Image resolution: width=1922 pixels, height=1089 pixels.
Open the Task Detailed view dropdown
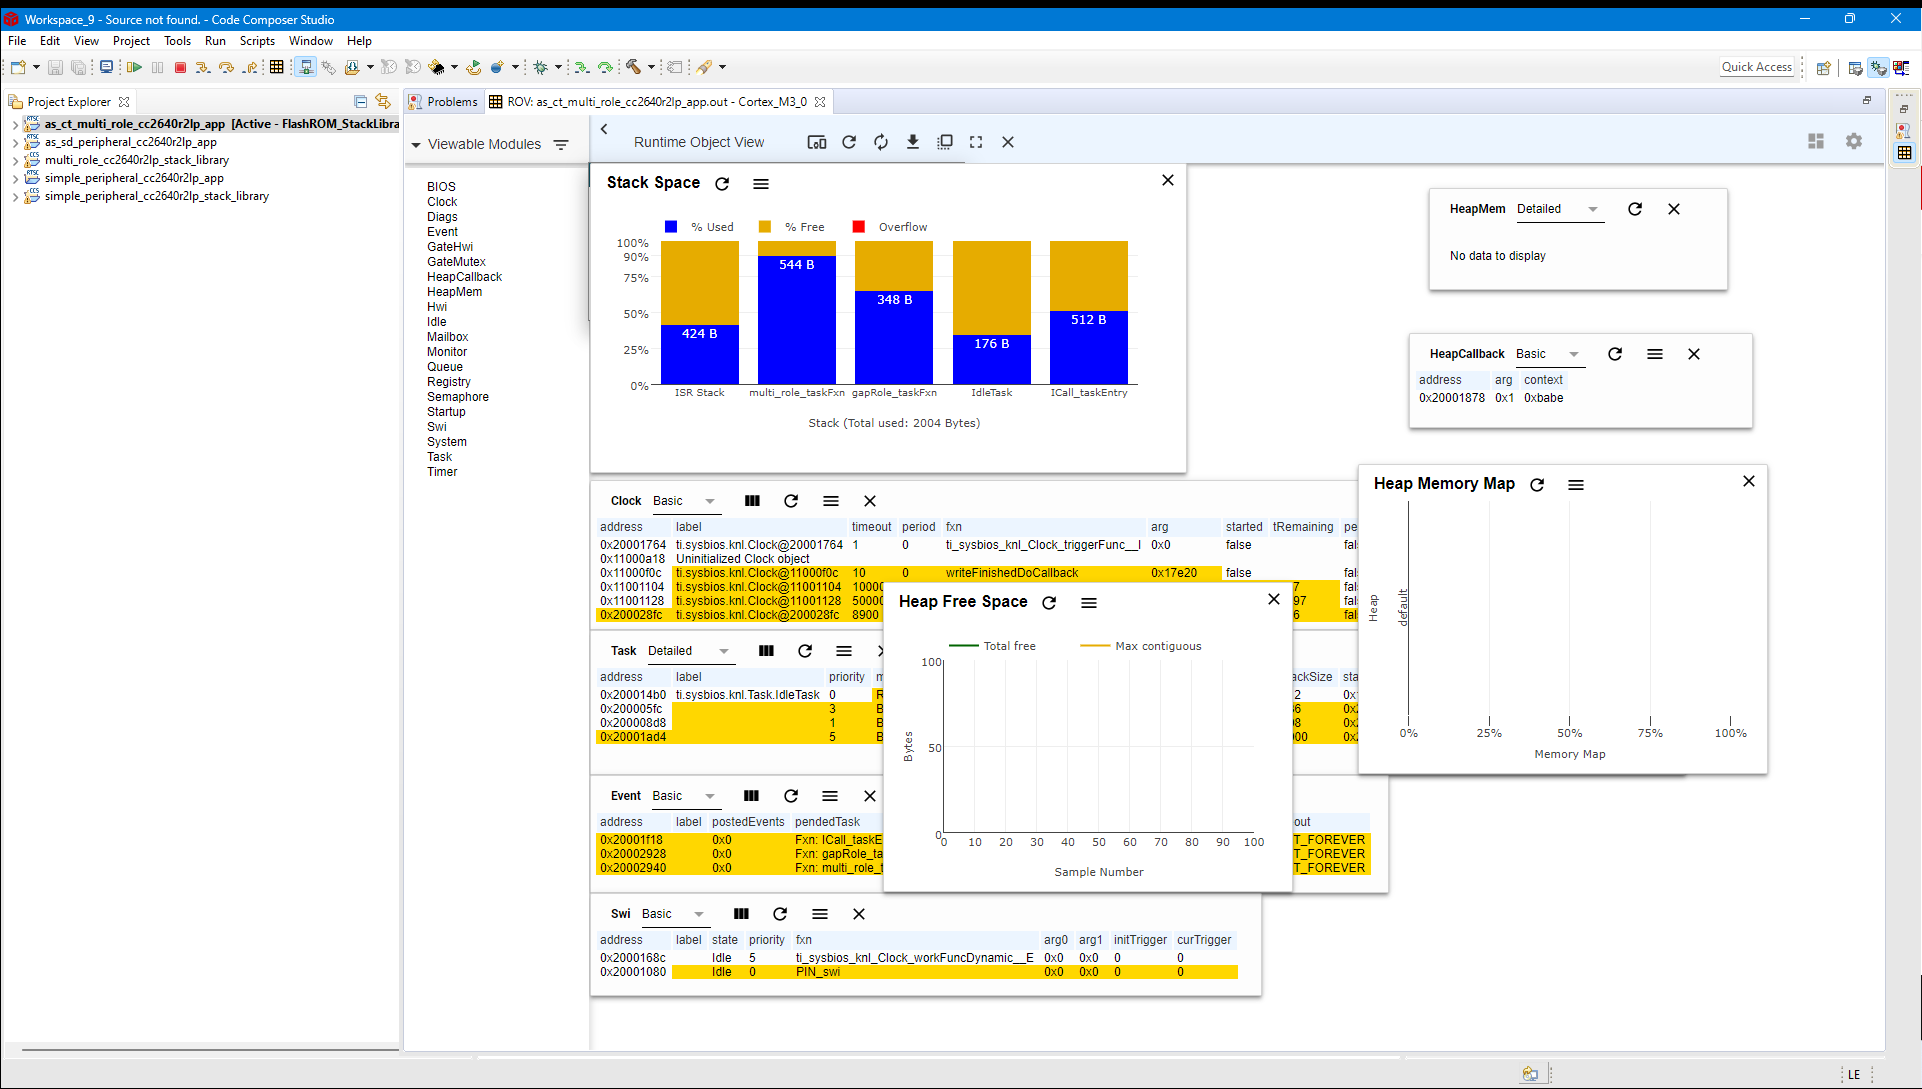(690, 651)
